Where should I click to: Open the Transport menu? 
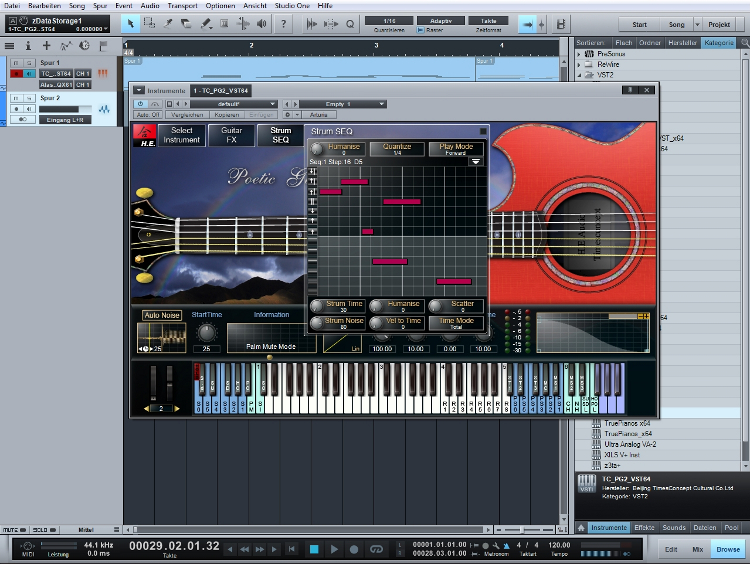(x=182, y=6)
